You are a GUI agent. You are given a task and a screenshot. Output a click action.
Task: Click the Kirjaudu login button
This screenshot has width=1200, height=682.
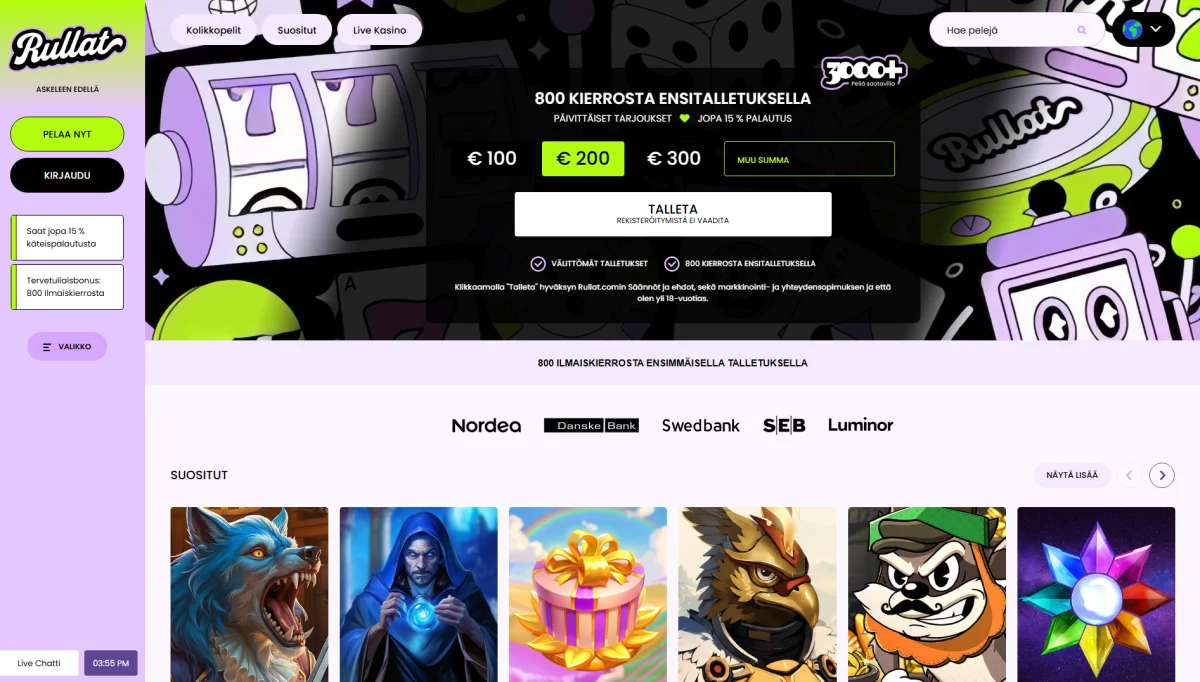point(67,175)
